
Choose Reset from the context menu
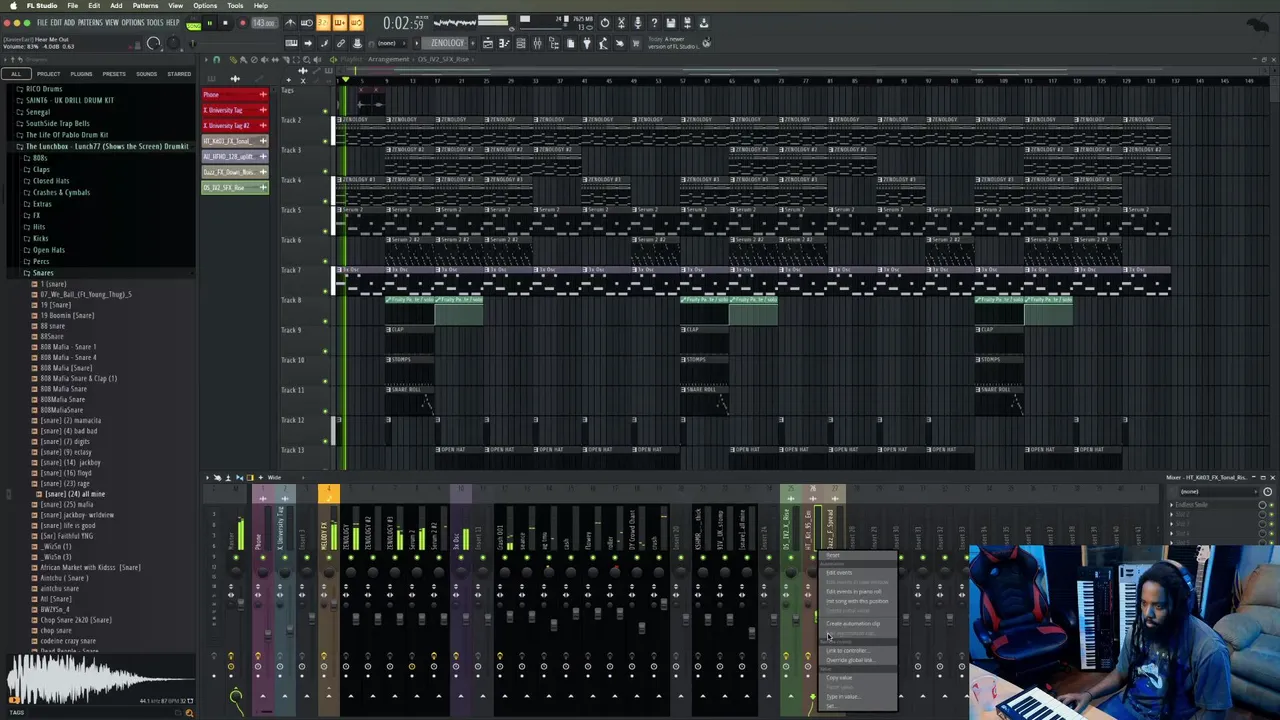[x=833, y=556]
